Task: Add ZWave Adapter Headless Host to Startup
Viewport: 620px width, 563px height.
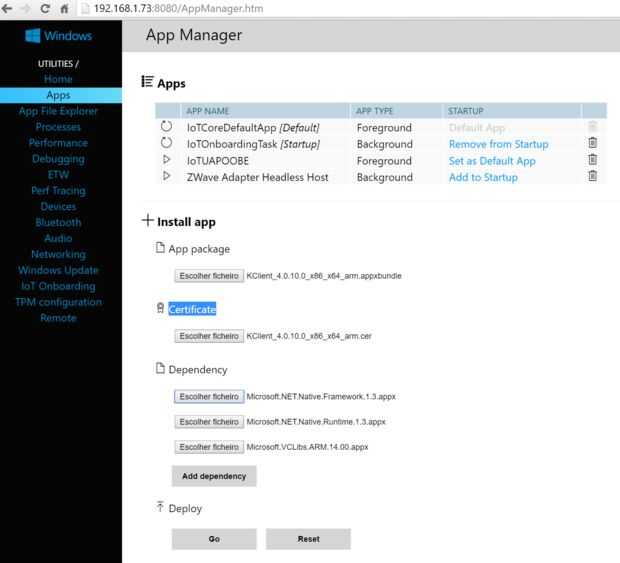Action: (483, 177)
